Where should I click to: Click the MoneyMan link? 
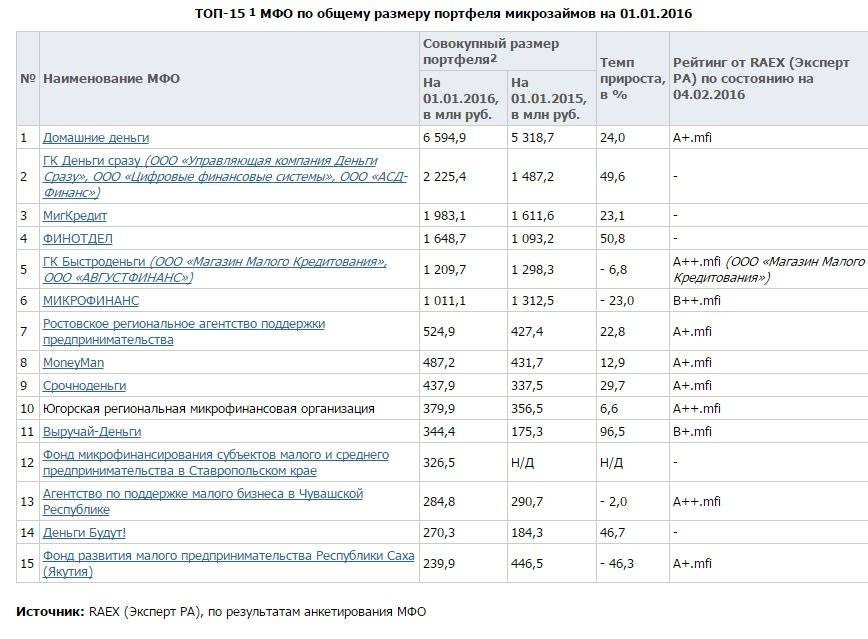coord(73,362)
